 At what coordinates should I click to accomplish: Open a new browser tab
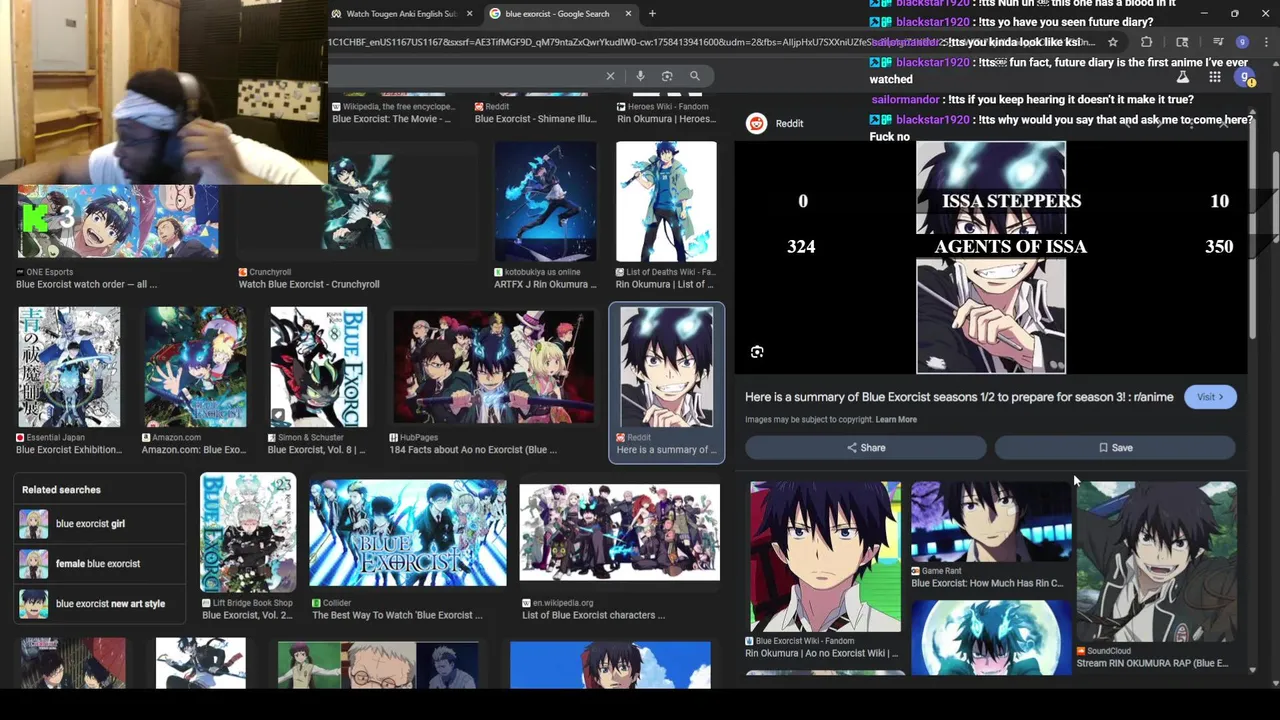pos(652,14)
